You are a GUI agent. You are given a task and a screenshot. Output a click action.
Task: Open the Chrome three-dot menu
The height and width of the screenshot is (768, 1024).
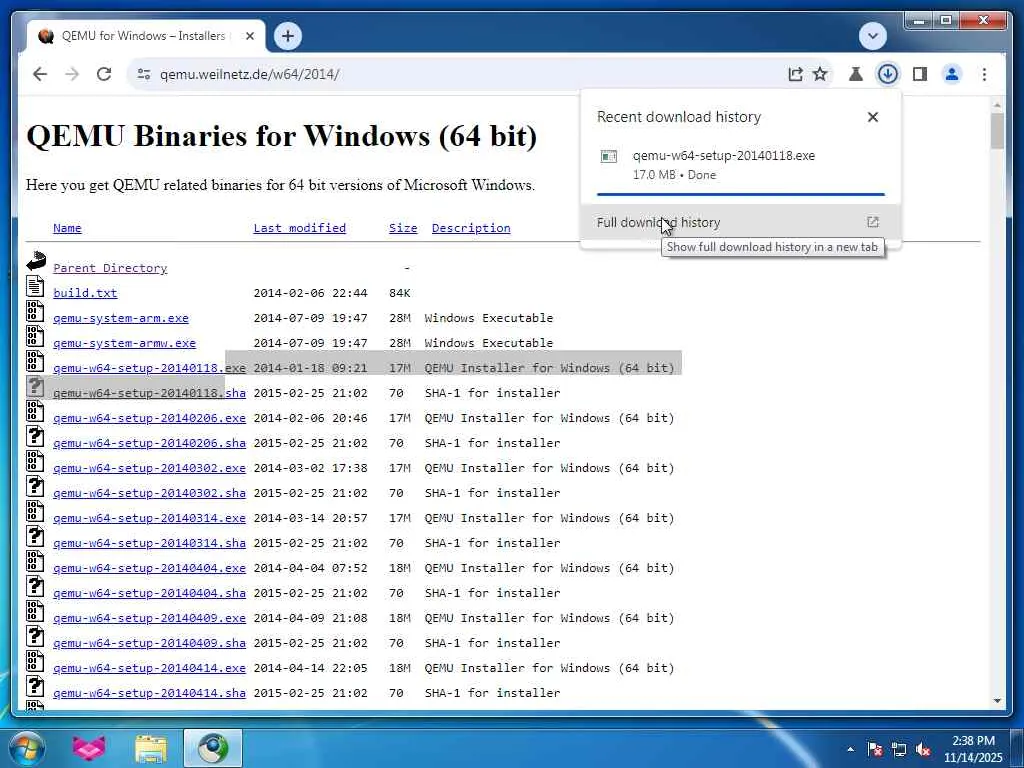[x=984, y=74]
